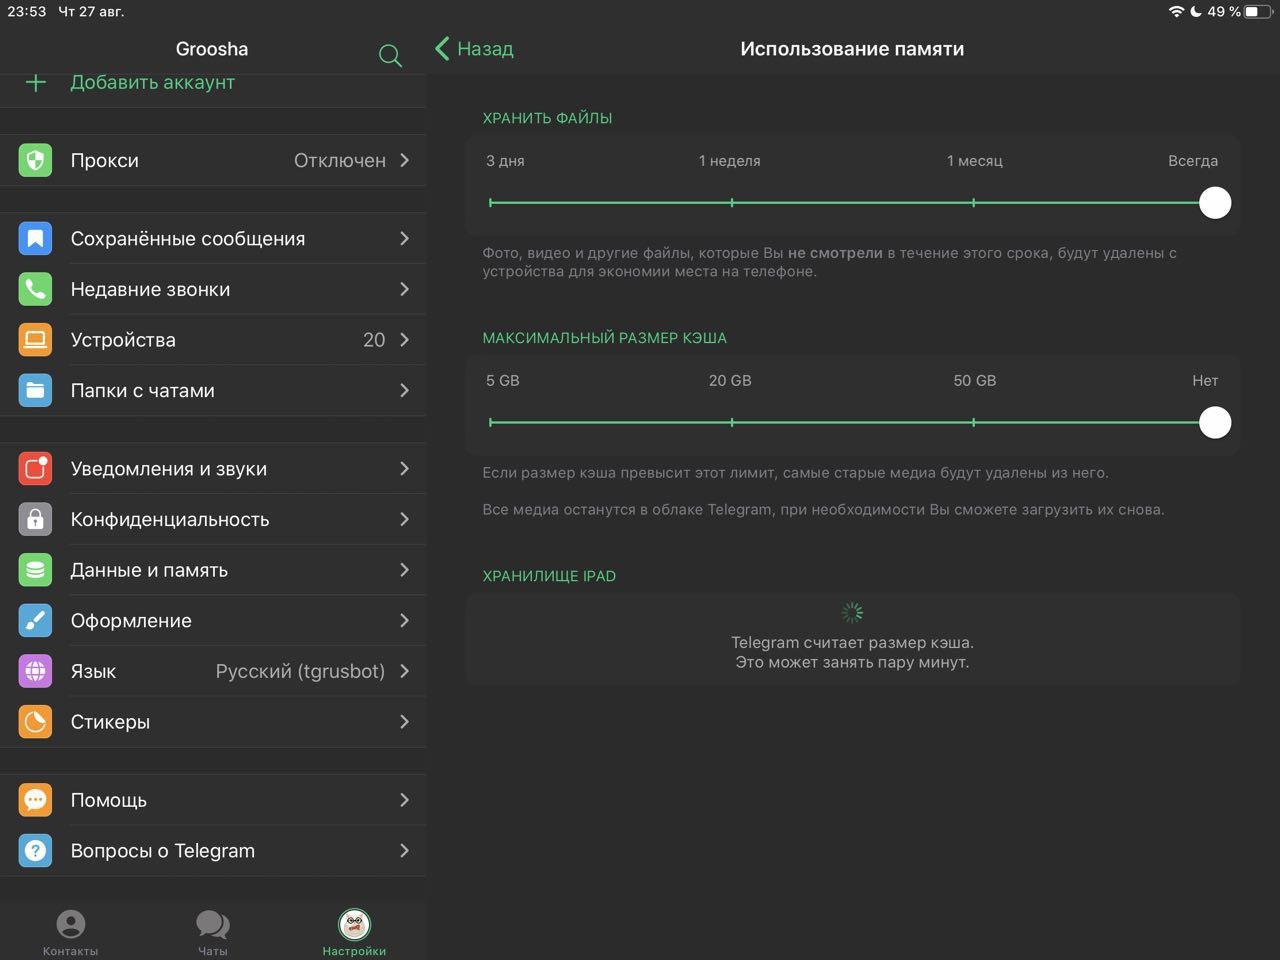Screen dimensions: 1280x960
Task: Switch to the Настройки tab
Action: click(354, 932)
